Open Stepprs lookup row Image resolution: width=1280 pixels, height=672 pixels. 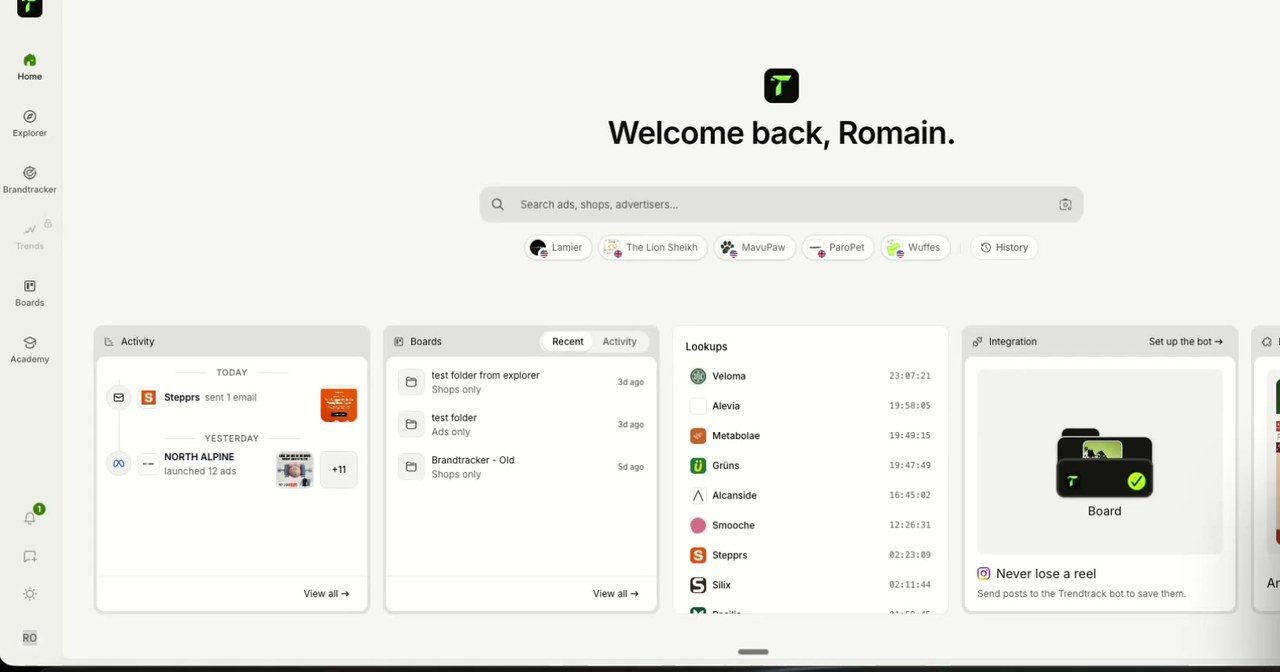810,555
